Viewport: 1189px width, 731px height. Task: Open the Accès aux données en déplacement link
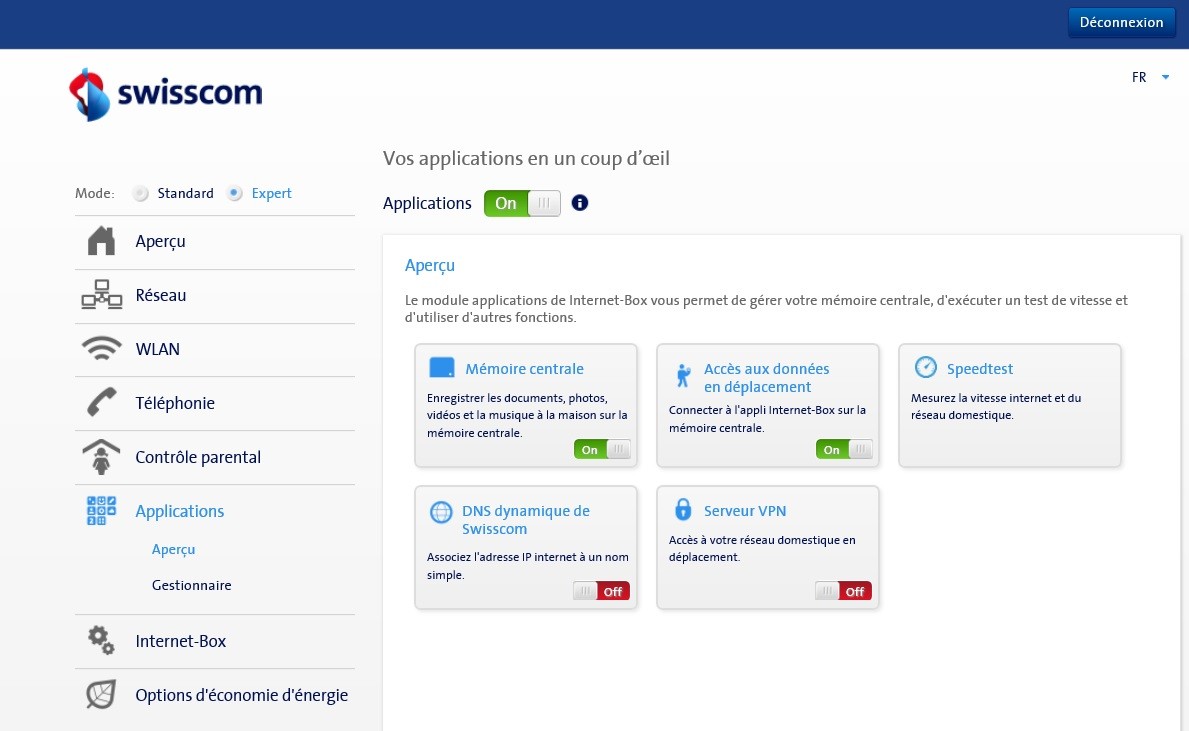point(766,378)
